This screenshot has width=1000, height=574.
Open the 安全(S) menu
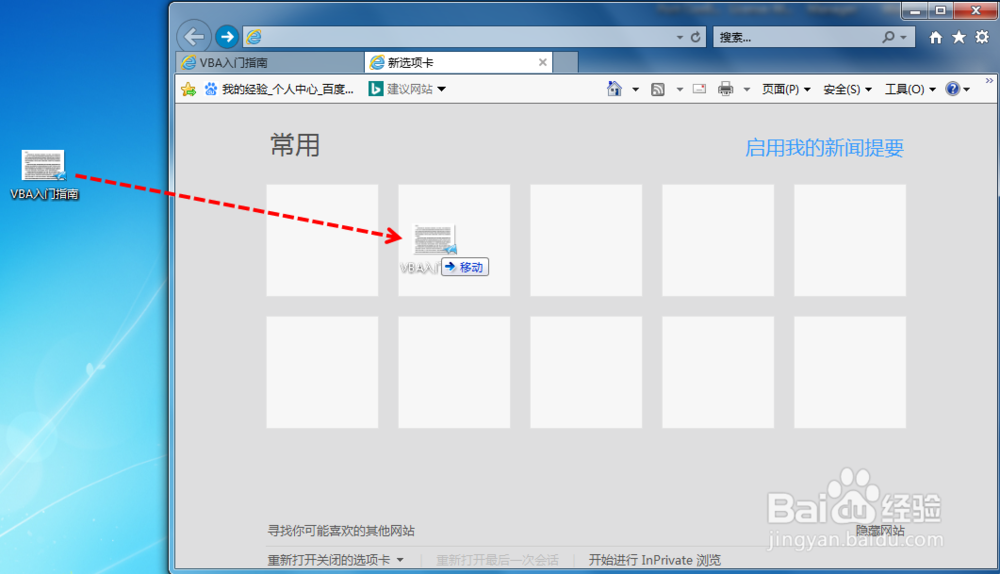point(847,89)
